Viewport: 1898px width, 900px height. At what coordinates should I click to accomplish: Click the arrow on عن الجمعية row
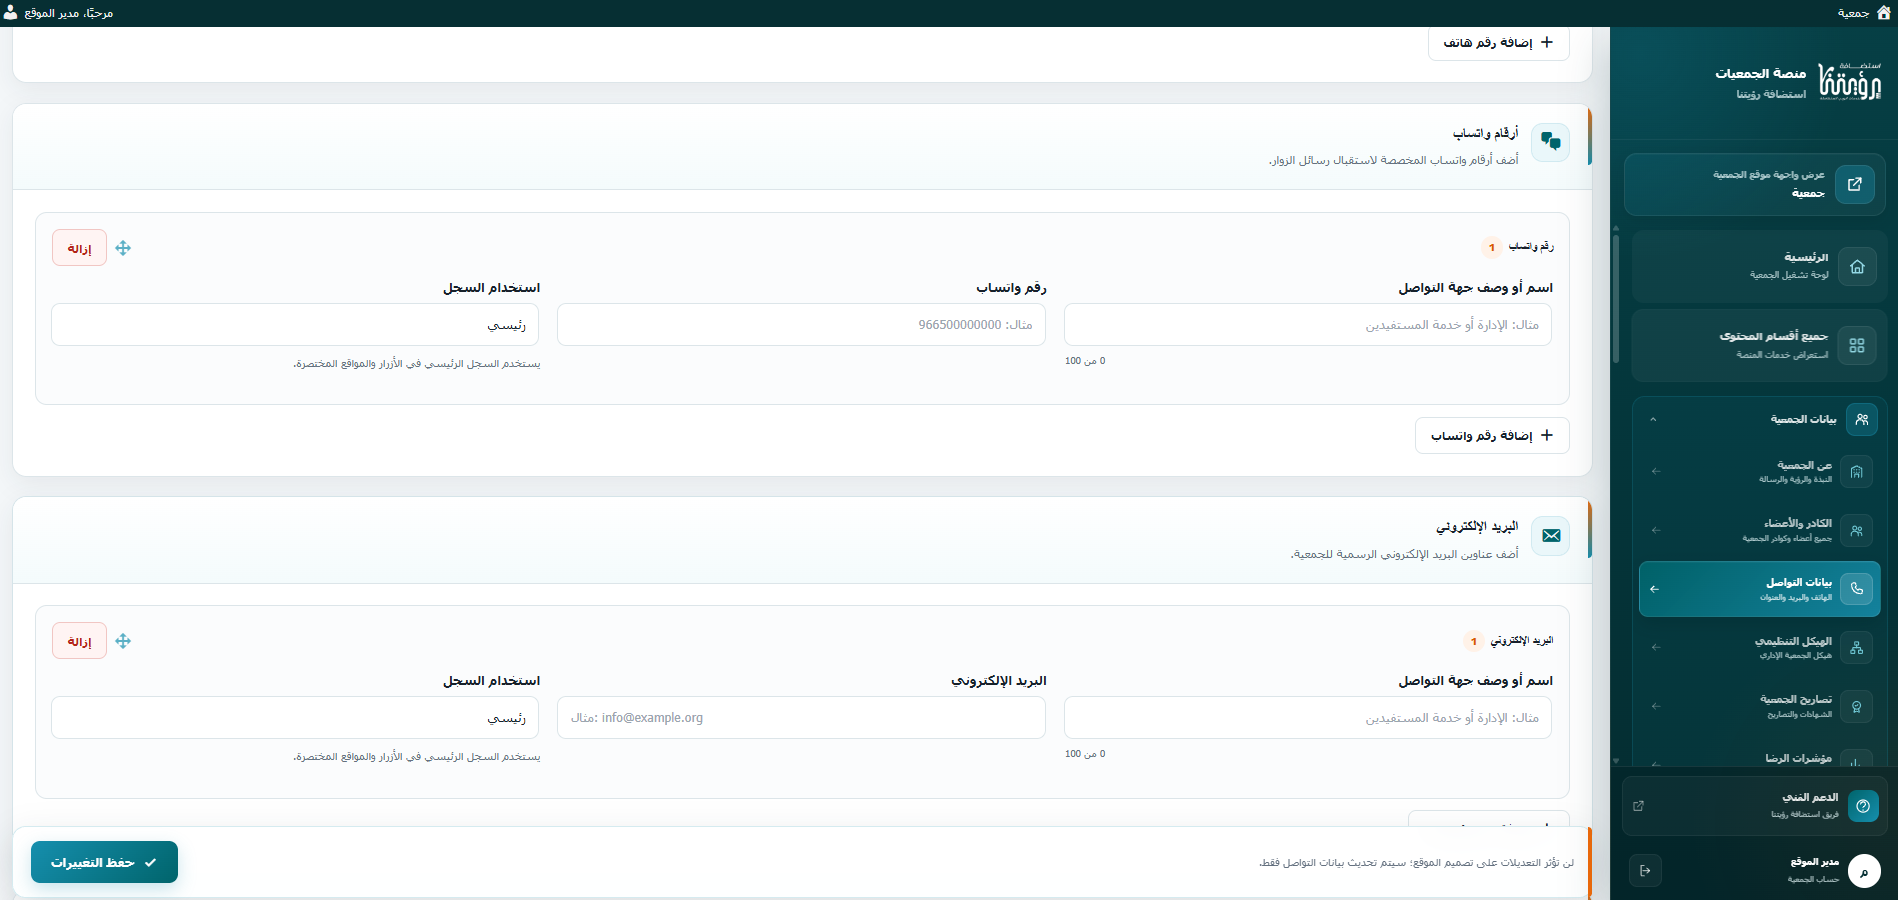pyautogui.click(x=1656, y=471)
